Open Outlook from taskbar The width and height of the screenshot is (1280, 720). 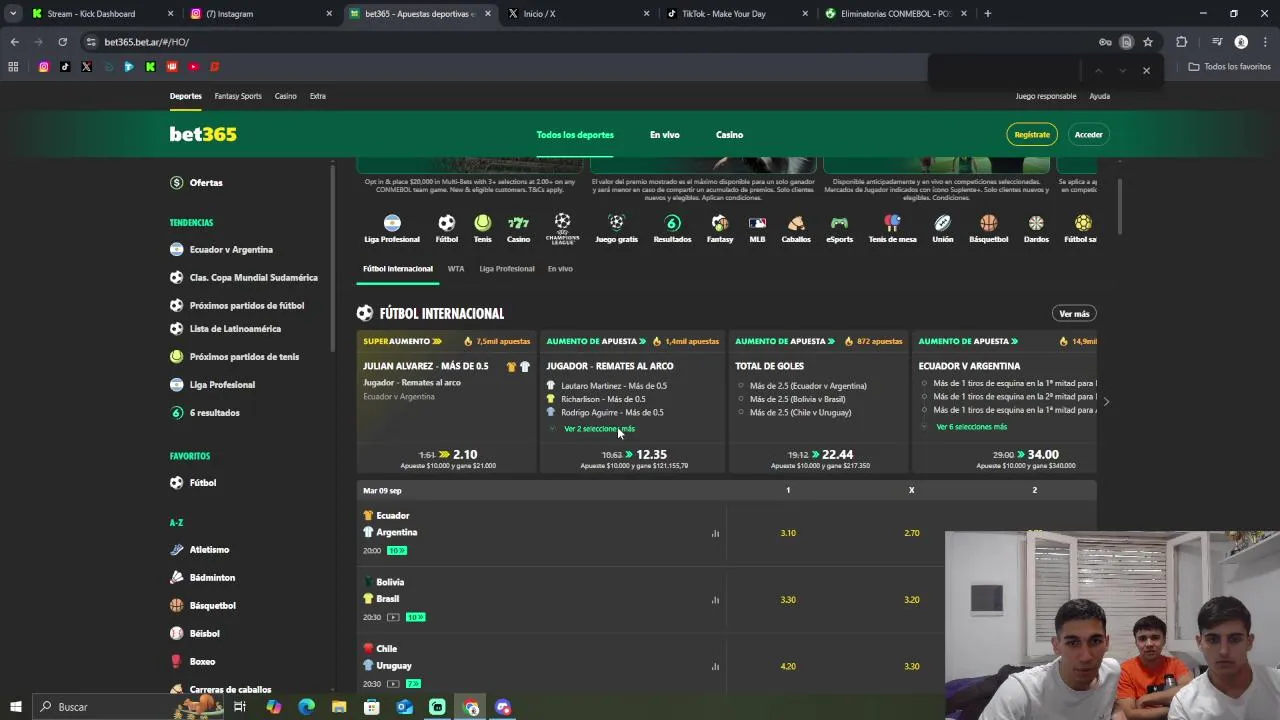point(404,707)
